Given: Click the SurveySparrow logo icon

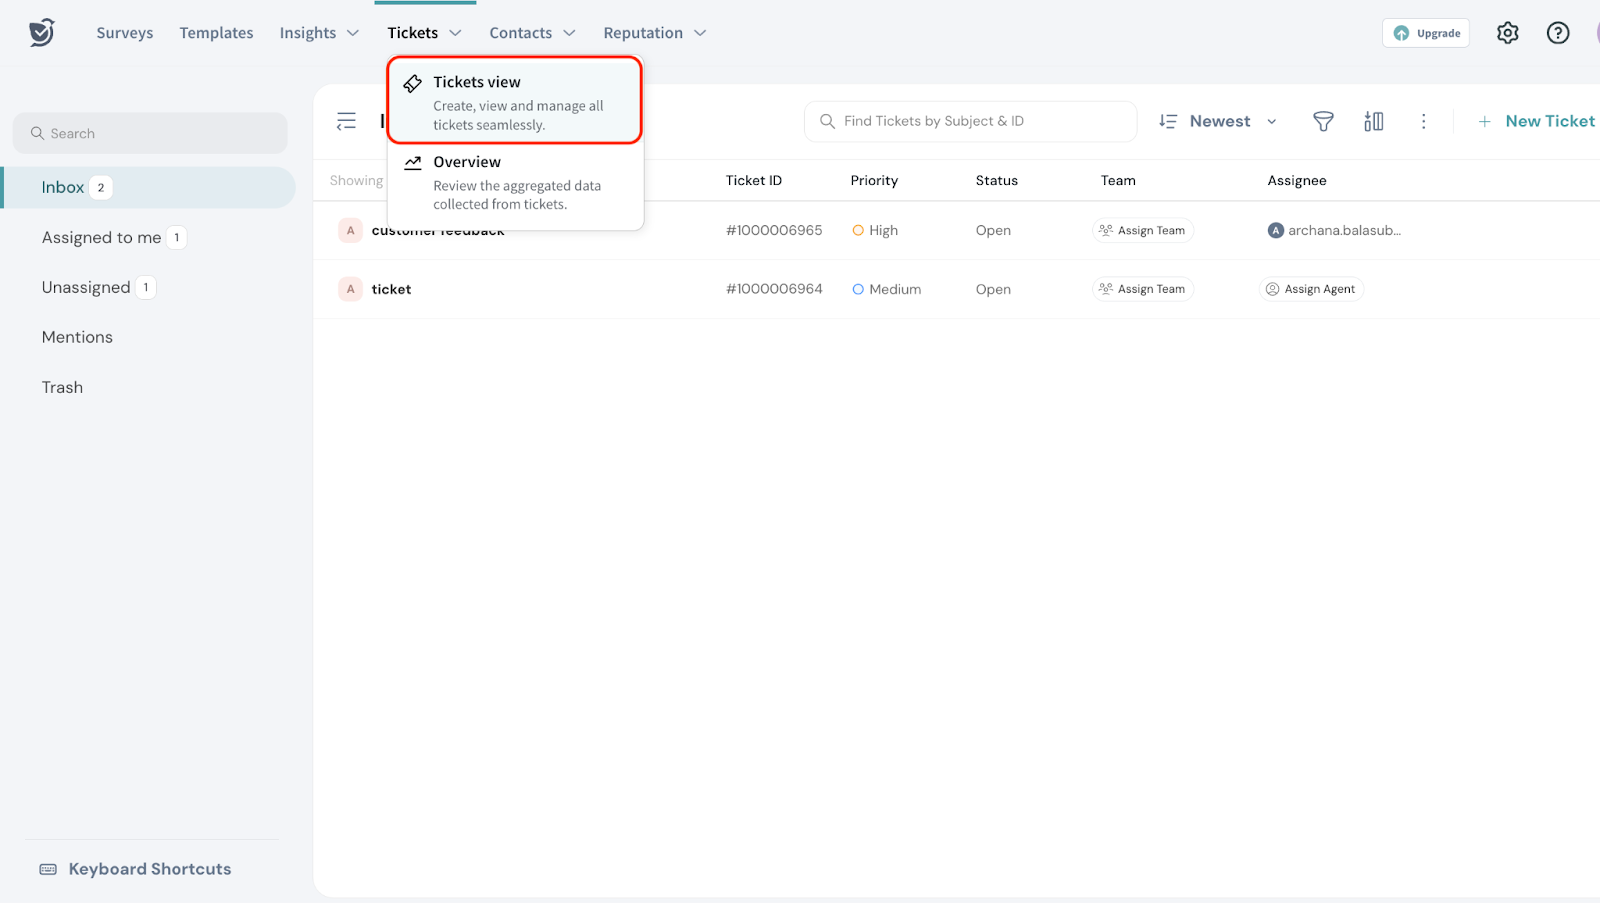Looking at the screenshot, I should (41, 33).
